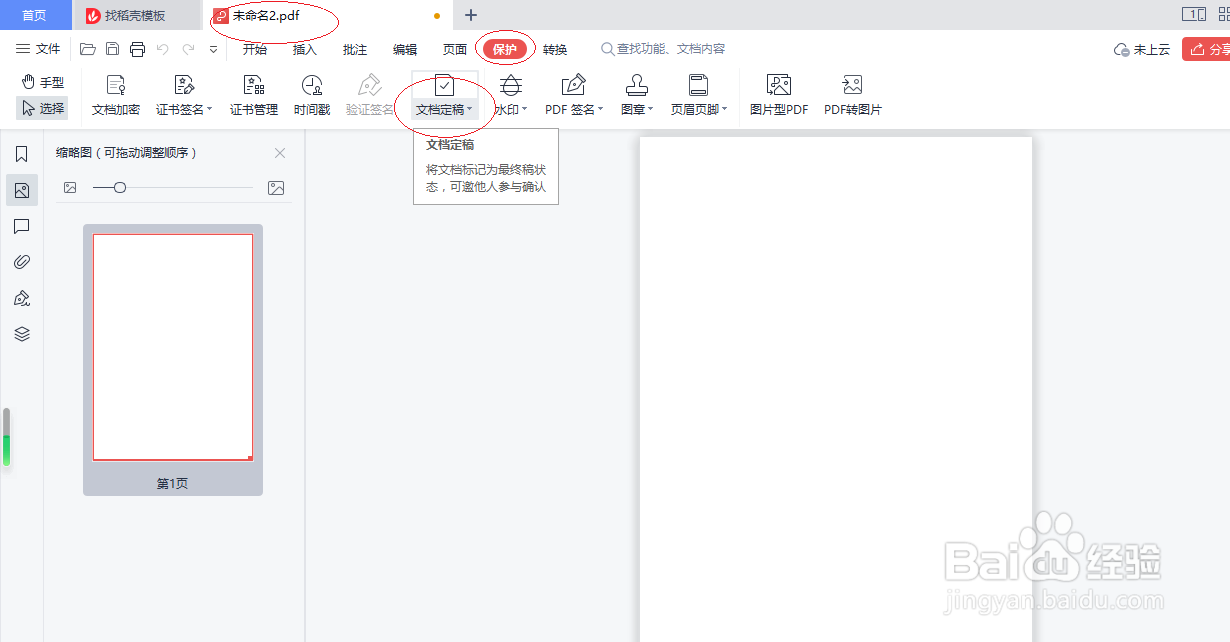The width and height of the screenshot is (1230, 642).
Task: Switch to the 批注 ribbon tab
Action: [x=355, y=49]
